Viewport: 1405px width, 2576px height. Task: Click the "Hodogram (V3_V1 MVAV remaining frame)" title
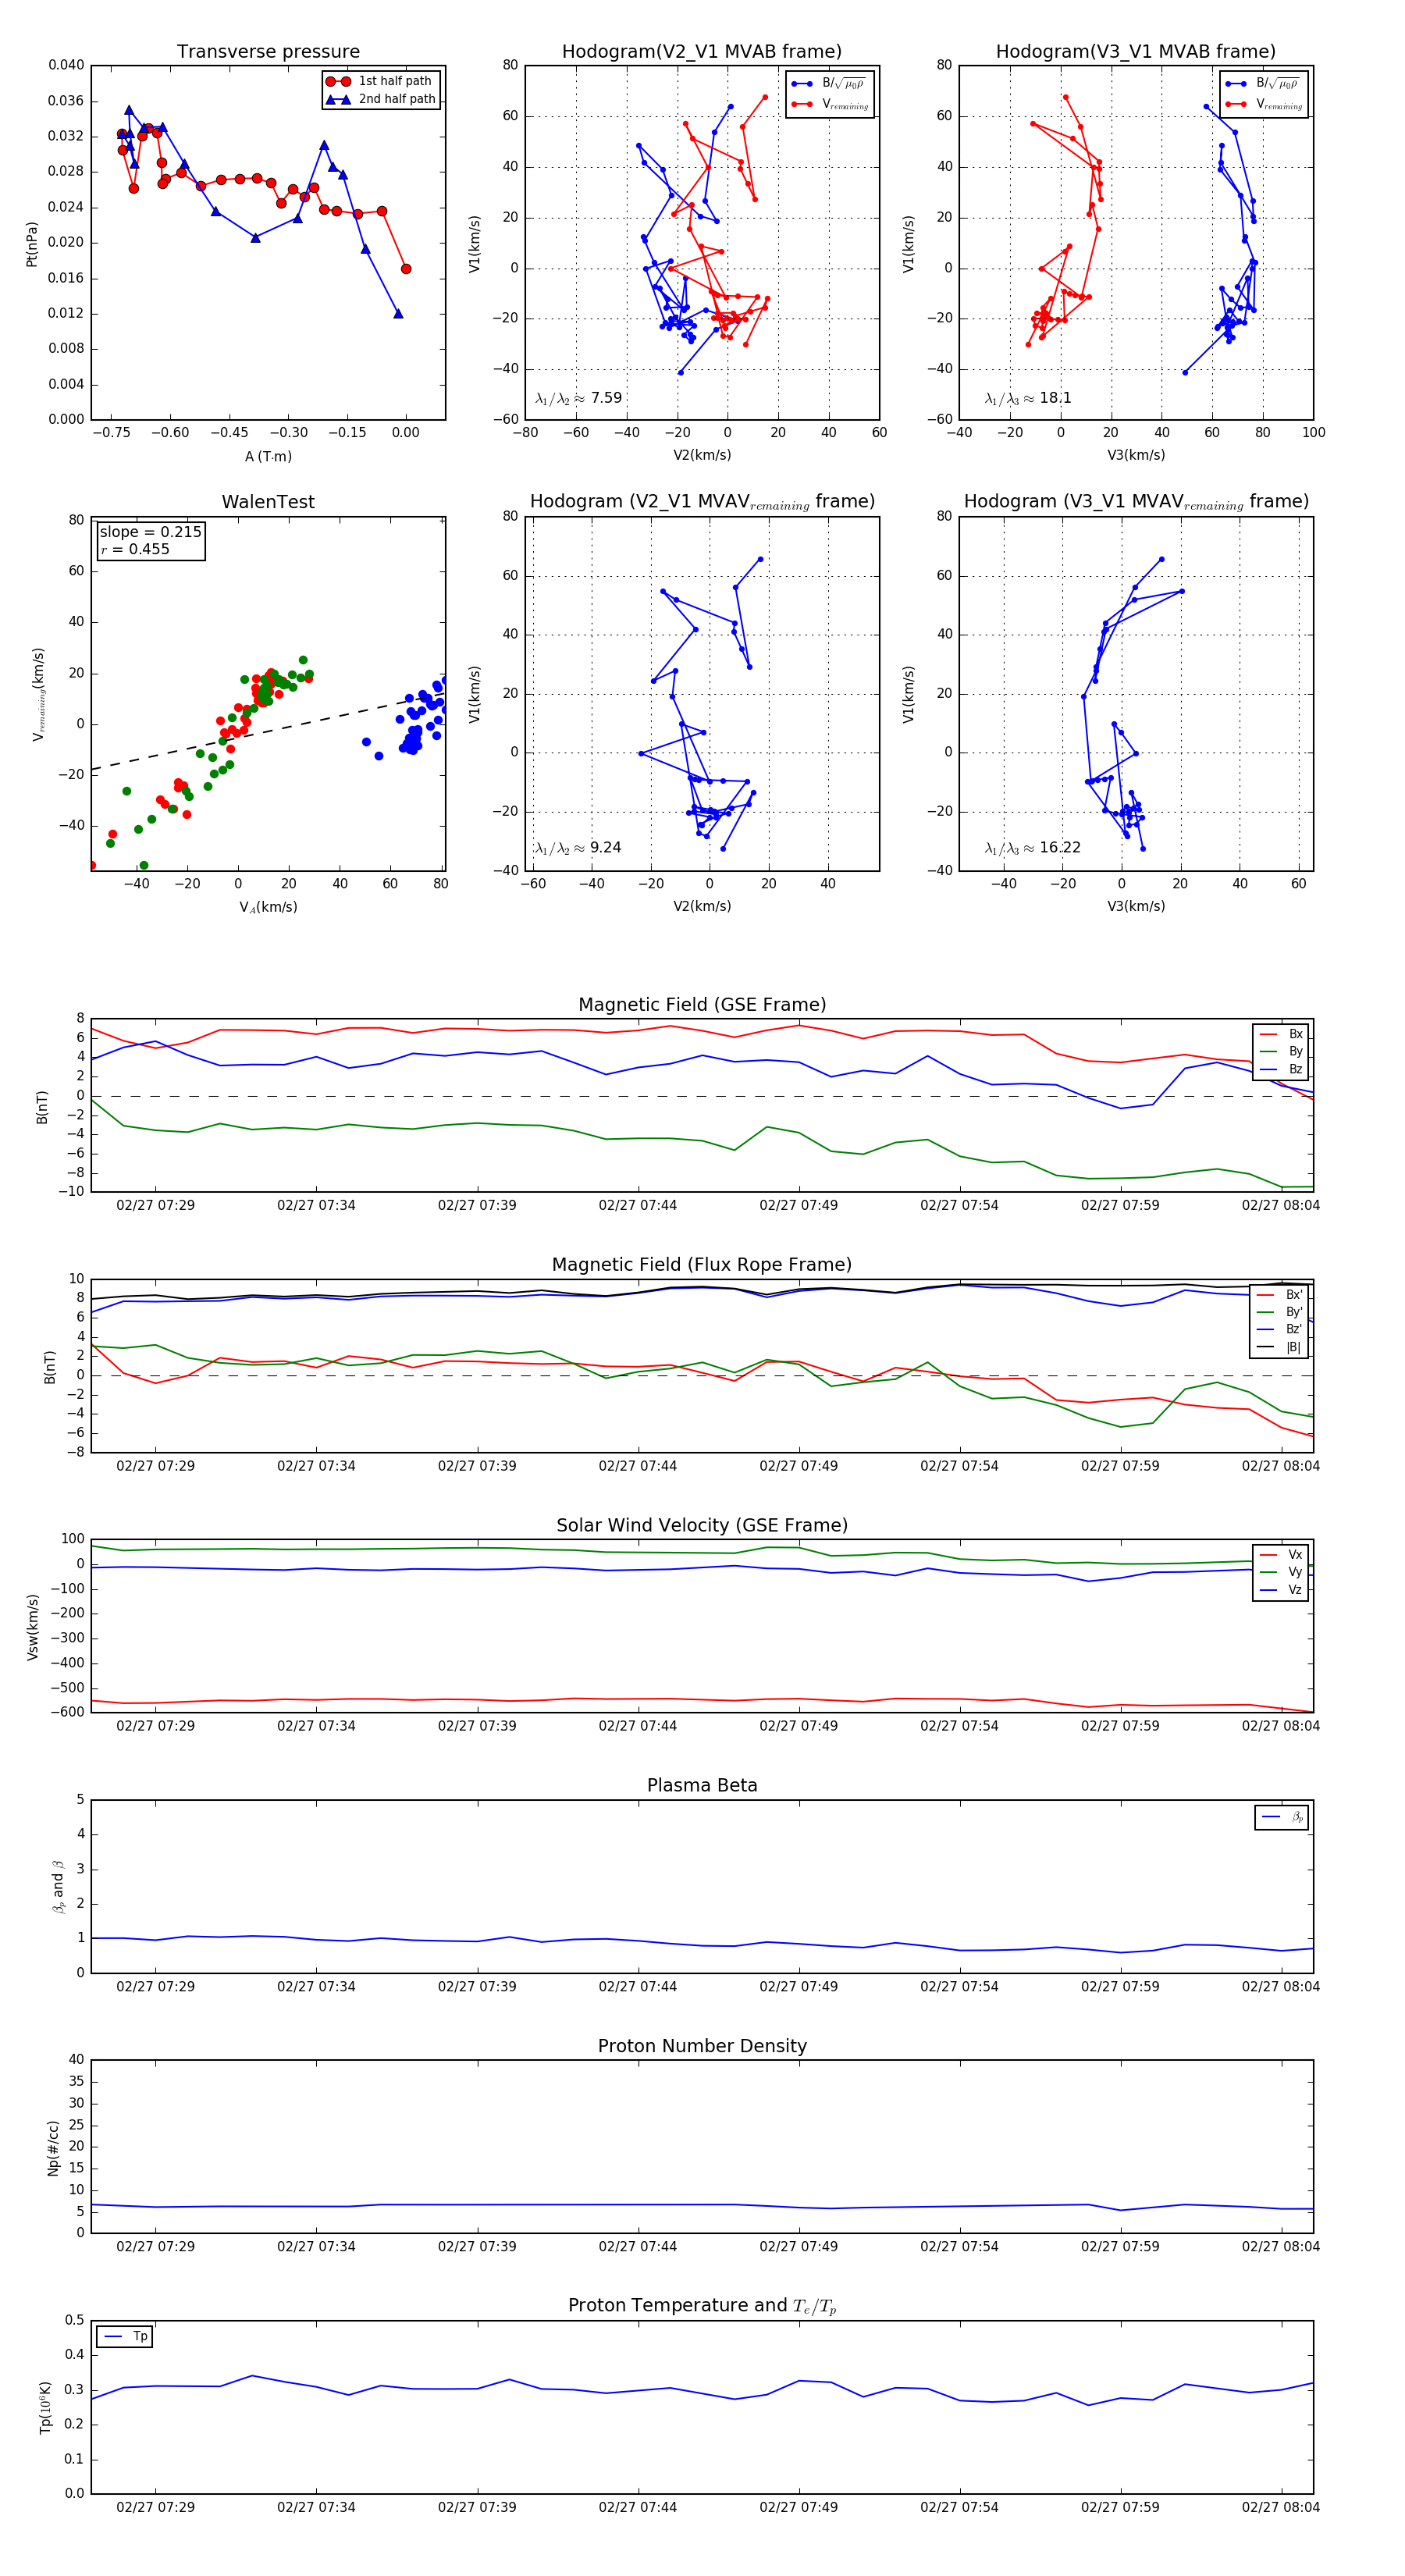point(1136,502)
